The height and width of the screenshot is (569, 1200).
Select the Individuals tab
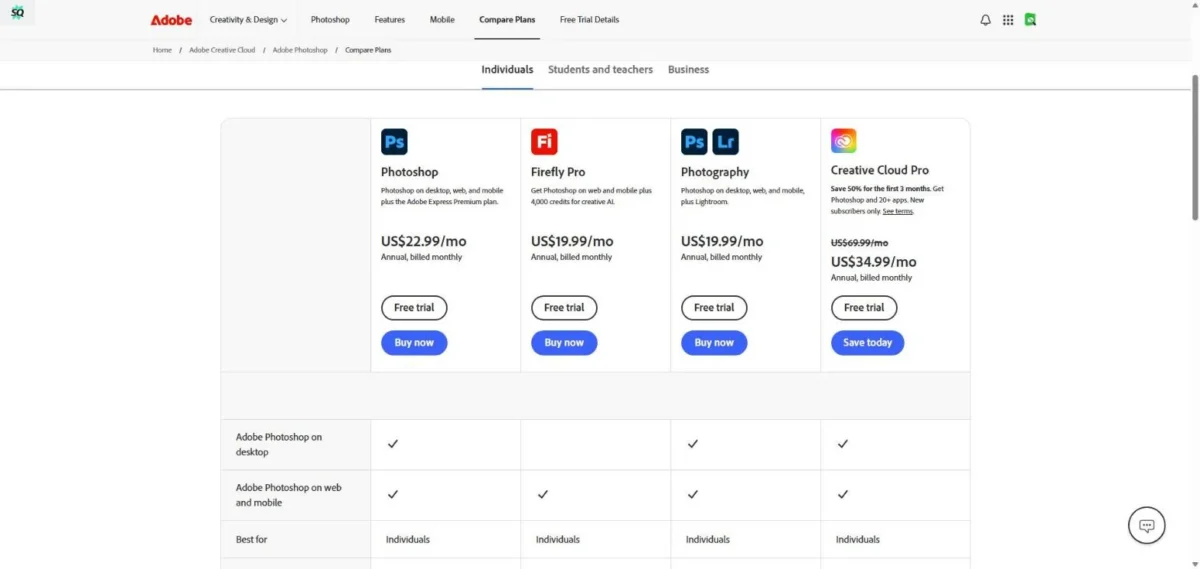[x=507, y=70]
